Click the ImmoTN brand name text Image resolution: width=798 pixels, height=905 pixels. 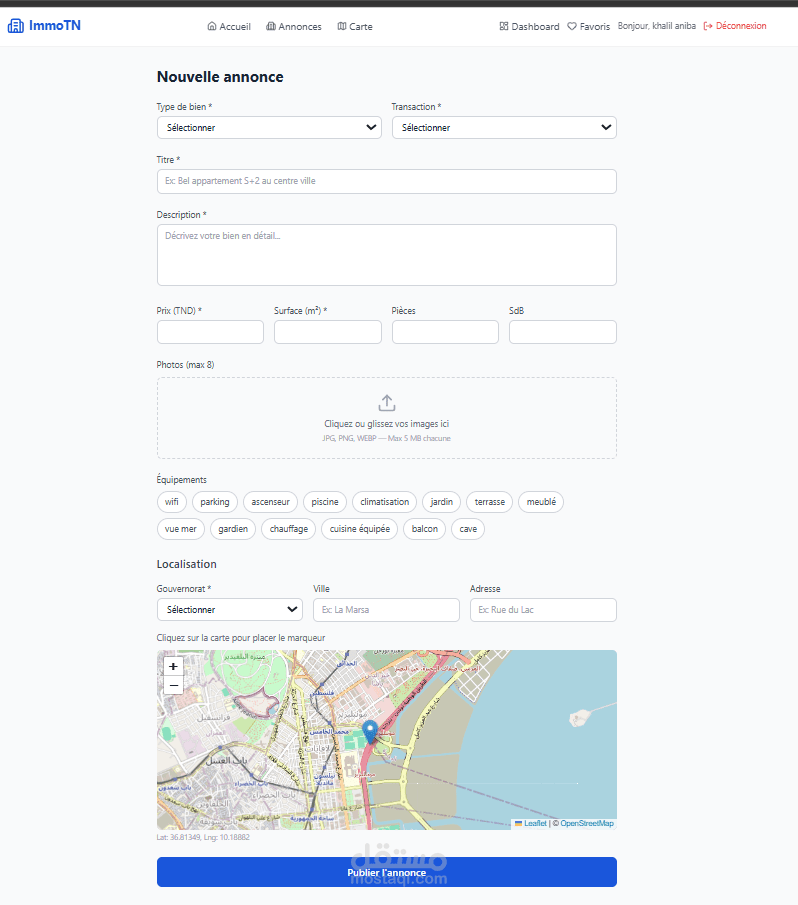pos(55,25)
